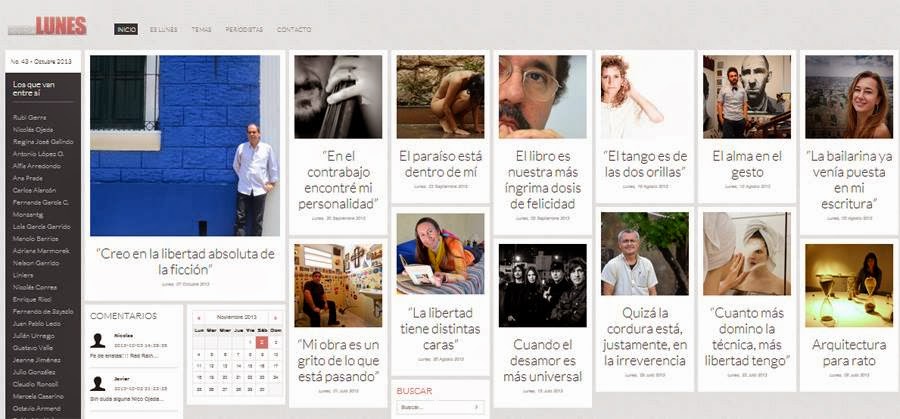The image size is (900, 419).
Task: Click Javier commenter avatar icon
Action: 98,384
